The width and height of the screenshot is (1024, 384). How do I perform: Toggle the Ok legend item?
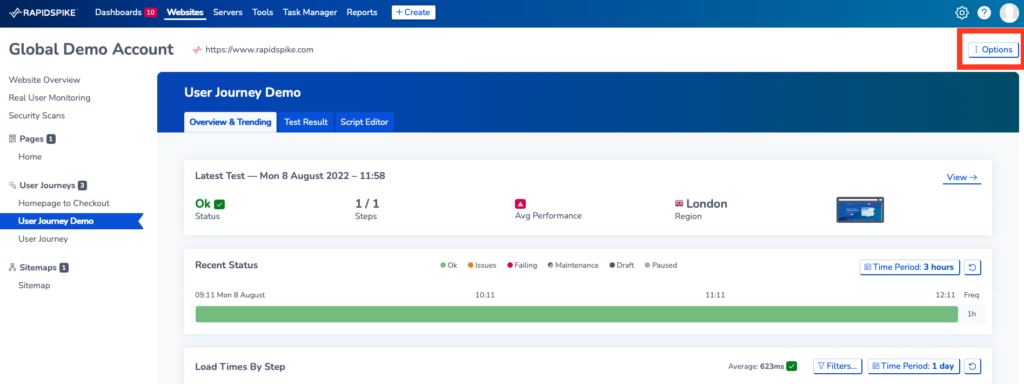click(449, 265)
